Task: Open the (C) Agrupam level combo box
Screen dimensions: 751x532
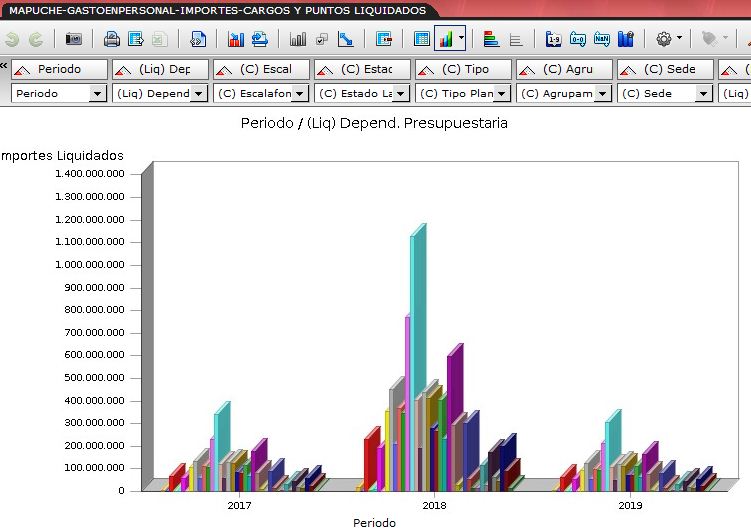Action: tap(564, 93)
